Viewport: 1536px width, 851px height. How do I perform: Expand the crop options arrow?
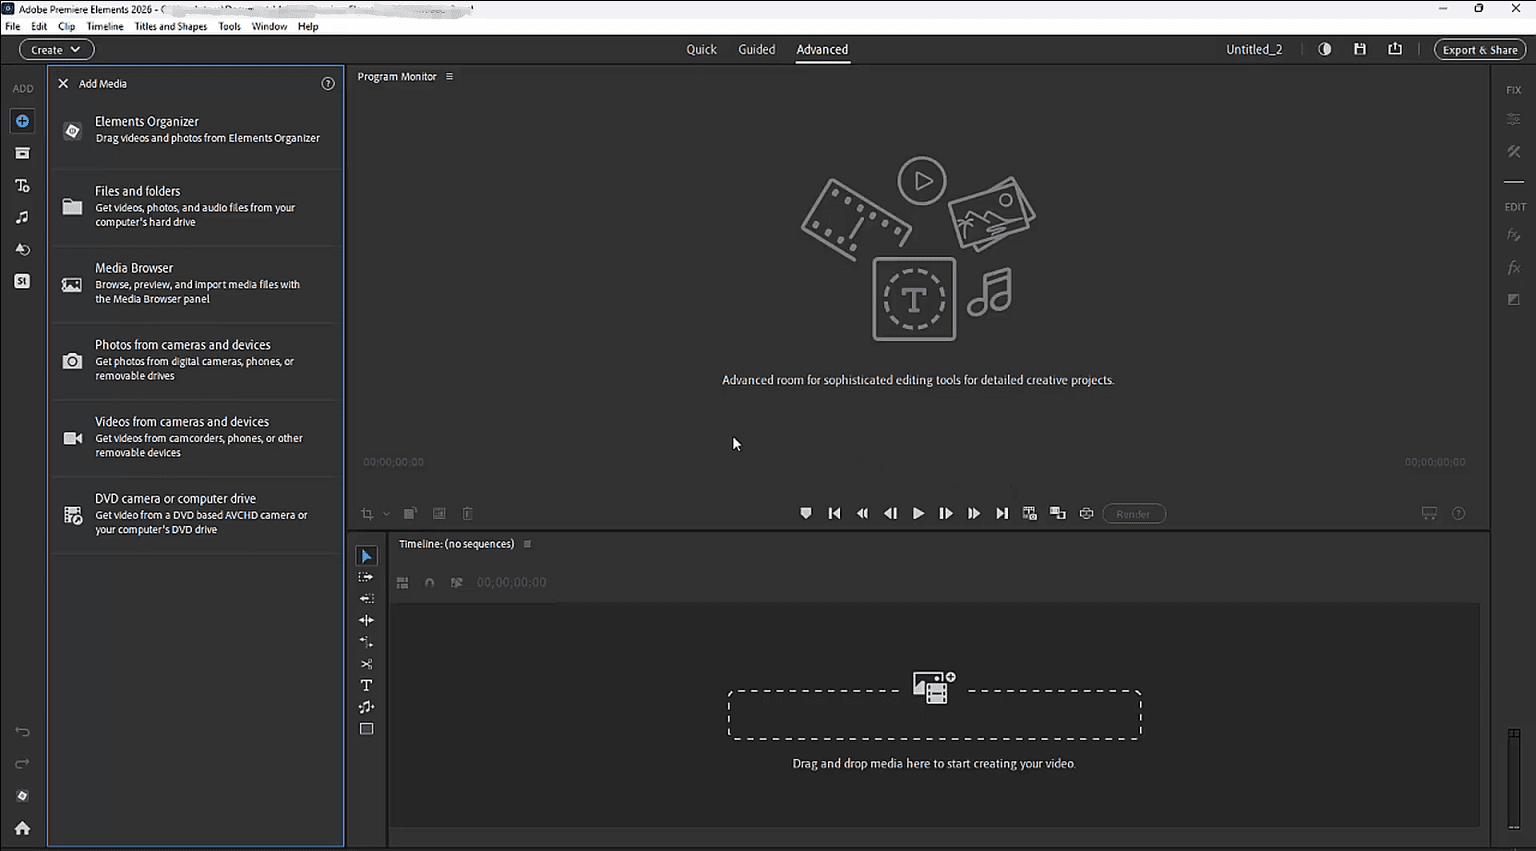386,514
